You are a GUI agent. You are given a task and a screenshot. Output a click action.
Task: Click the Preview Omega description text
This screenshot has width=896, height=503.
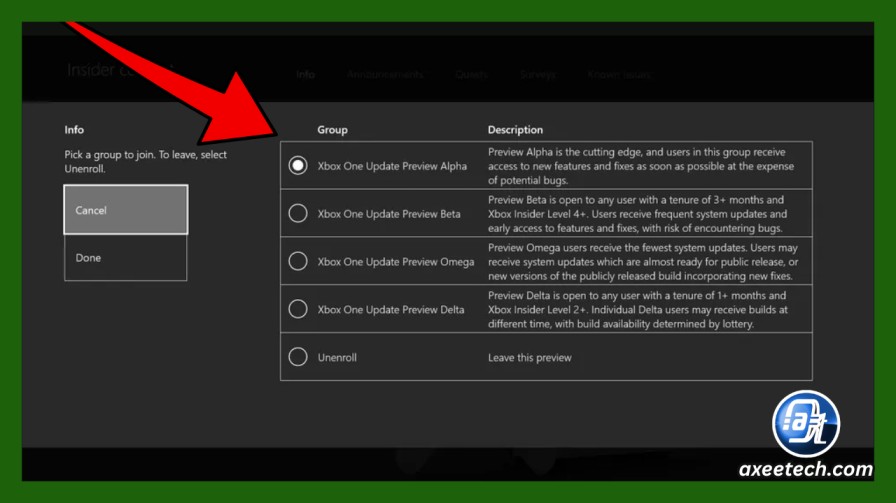643,262
